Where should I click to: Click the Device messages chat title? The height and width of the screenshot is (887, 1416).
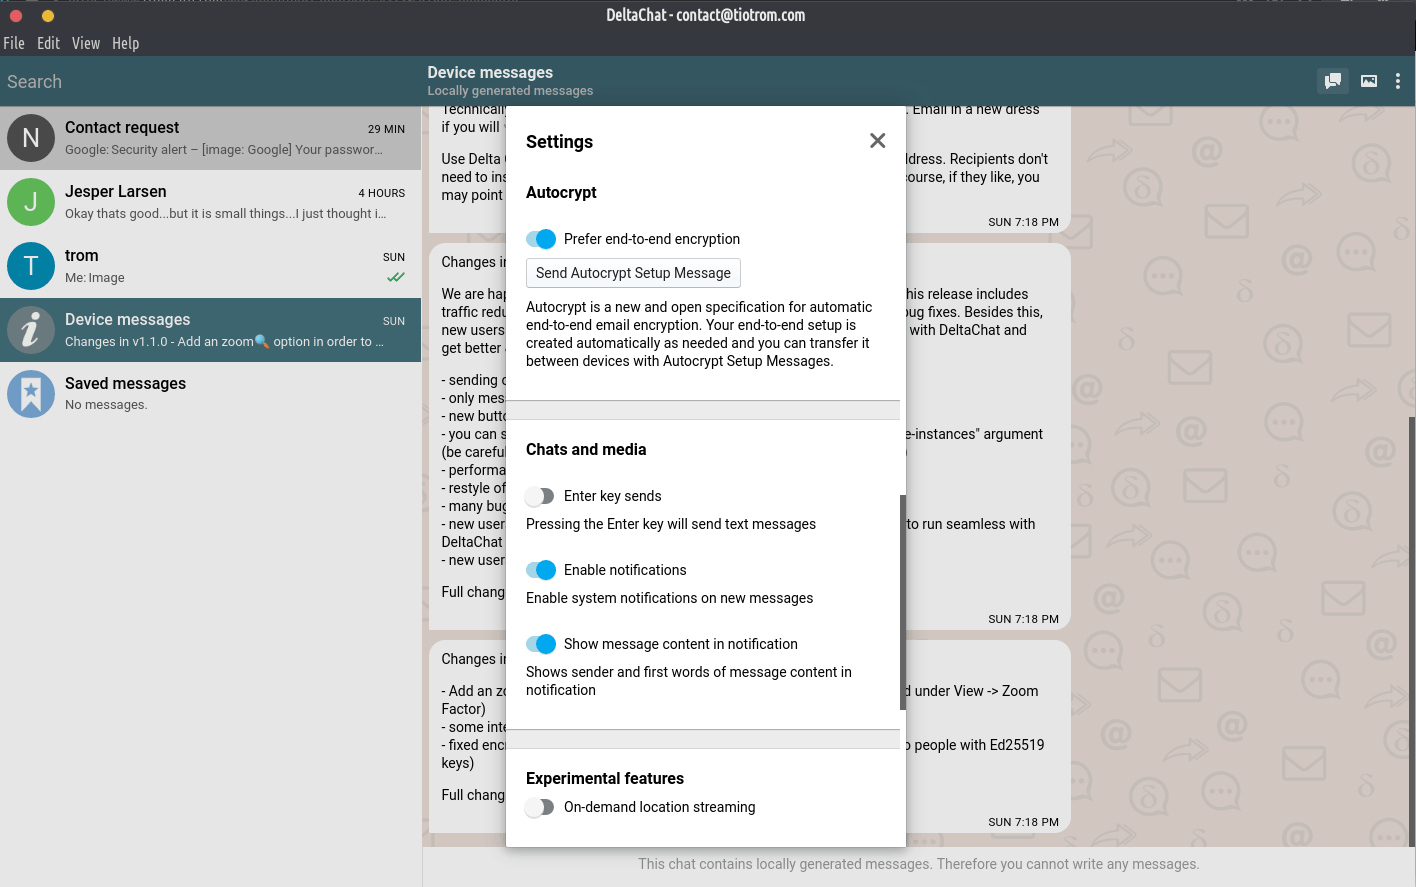pos(490,72)
